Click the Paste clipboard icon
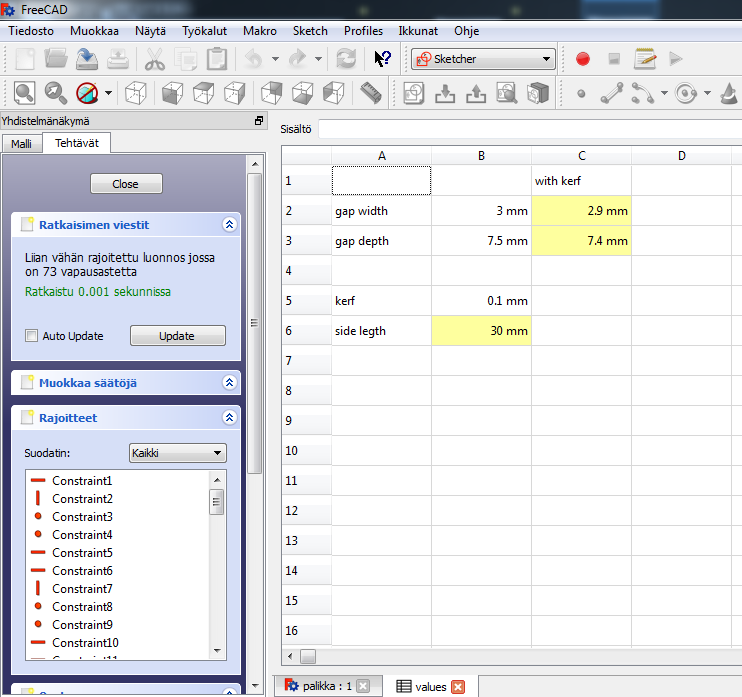The image size is (742, 697). click(x=217, y=59)
